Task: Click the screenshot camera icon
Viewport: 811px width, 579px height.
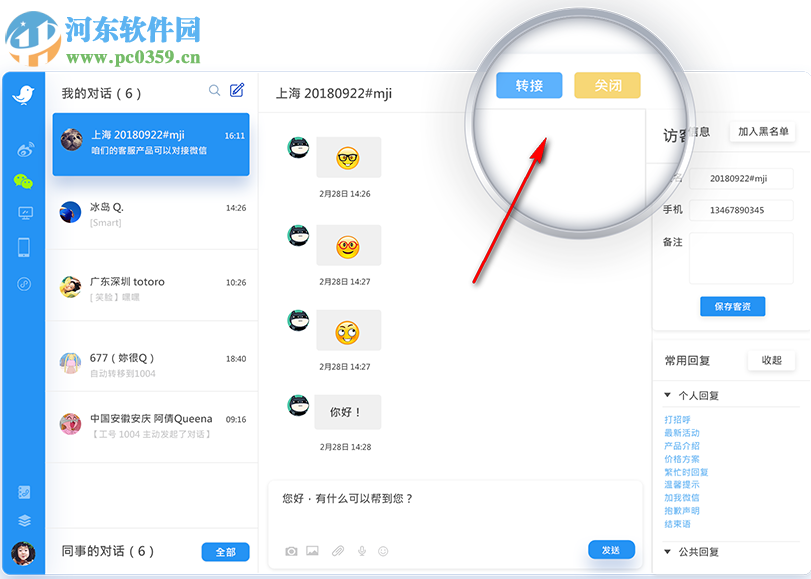Action: (x=290, y=551)
